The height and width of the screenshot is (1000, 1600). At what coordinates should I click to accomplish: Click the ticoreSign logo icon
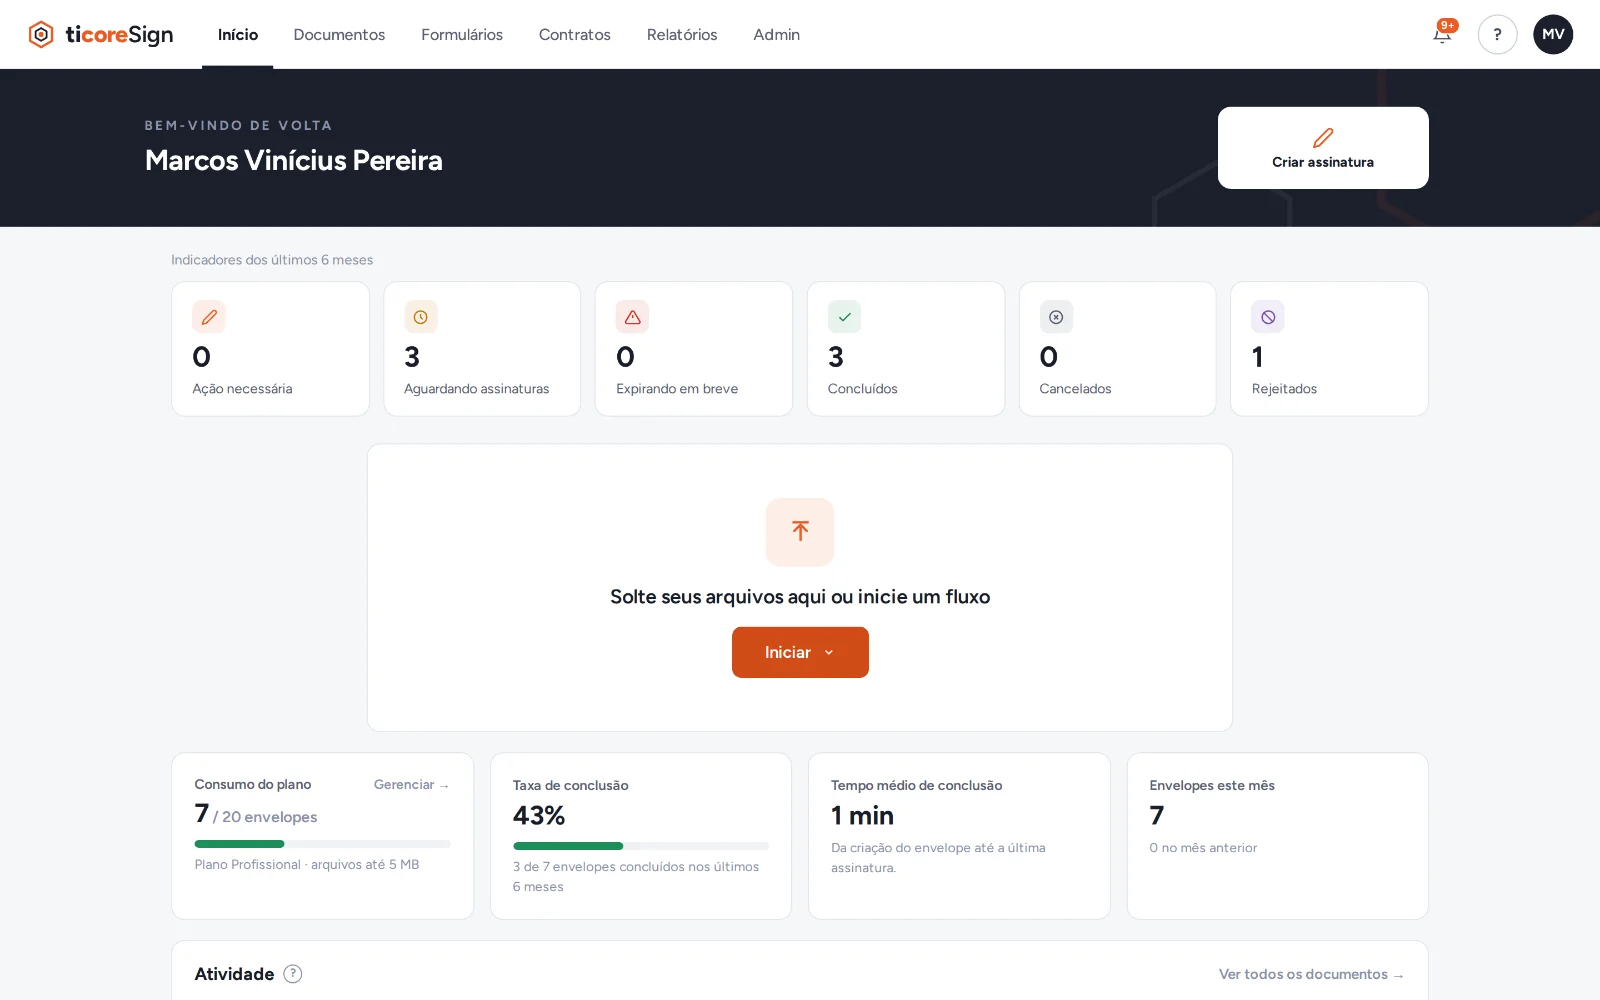coord(41,35)
